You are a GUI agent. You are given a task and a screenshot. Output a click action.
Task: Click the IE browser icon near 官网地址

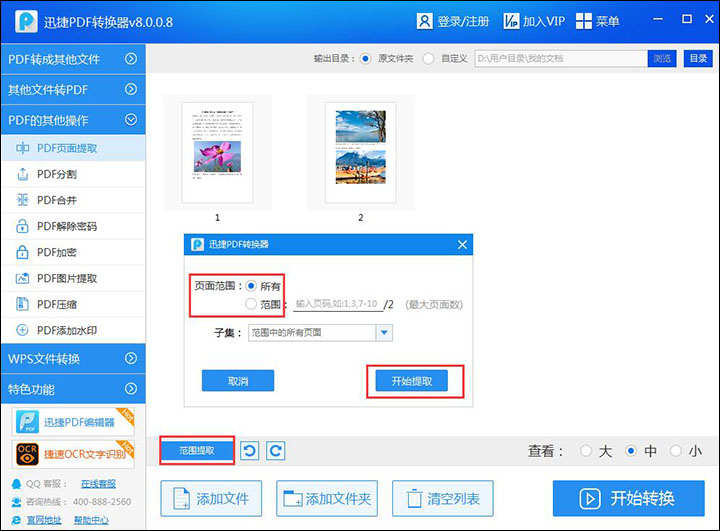pos(17,520)
